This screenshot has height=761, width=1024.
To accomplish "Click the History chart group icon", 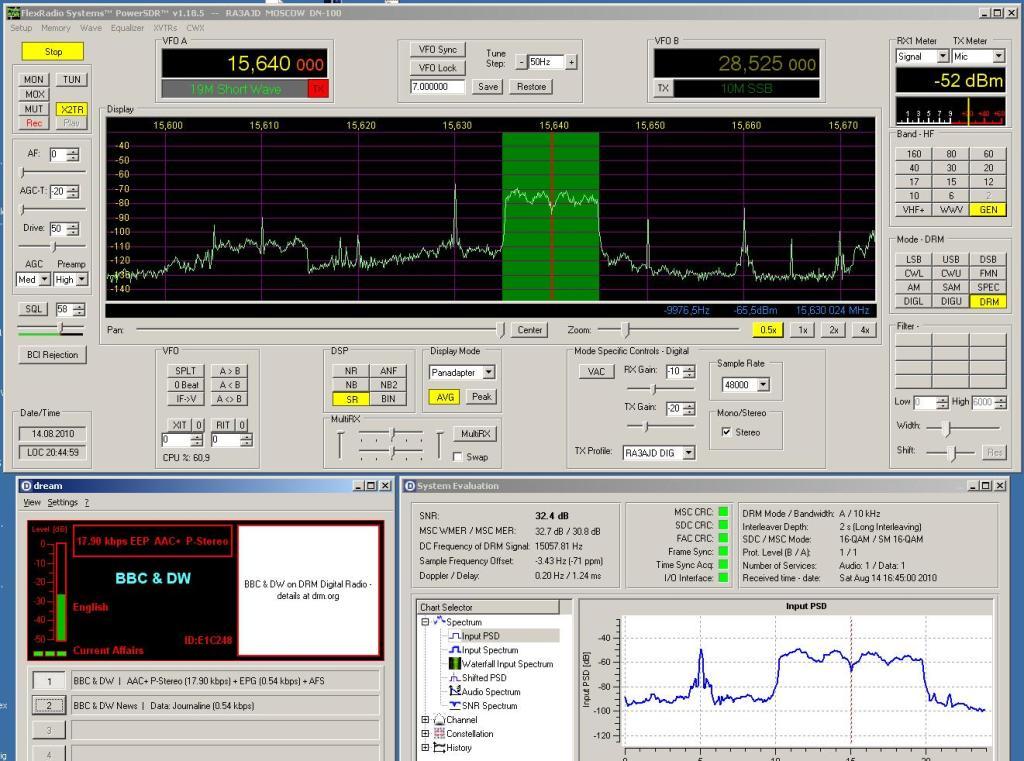I will coord(438,748).
